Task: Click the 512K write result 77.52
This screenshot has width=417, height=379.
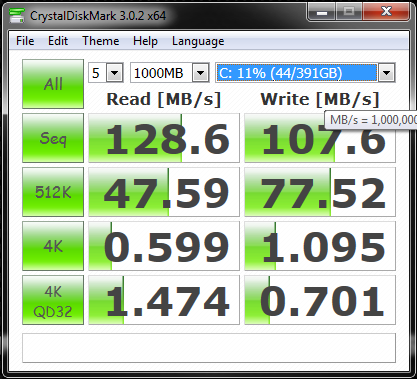Action: click(x=320, y=192)
